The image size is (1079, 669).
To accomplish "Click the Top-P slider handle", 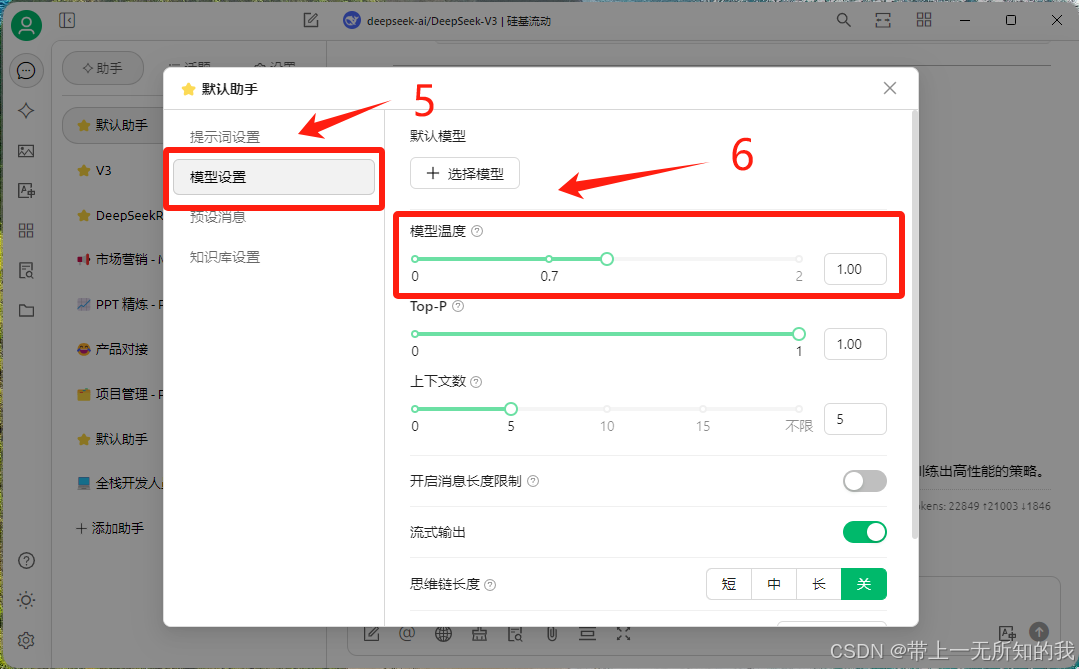I will [798, 334].
